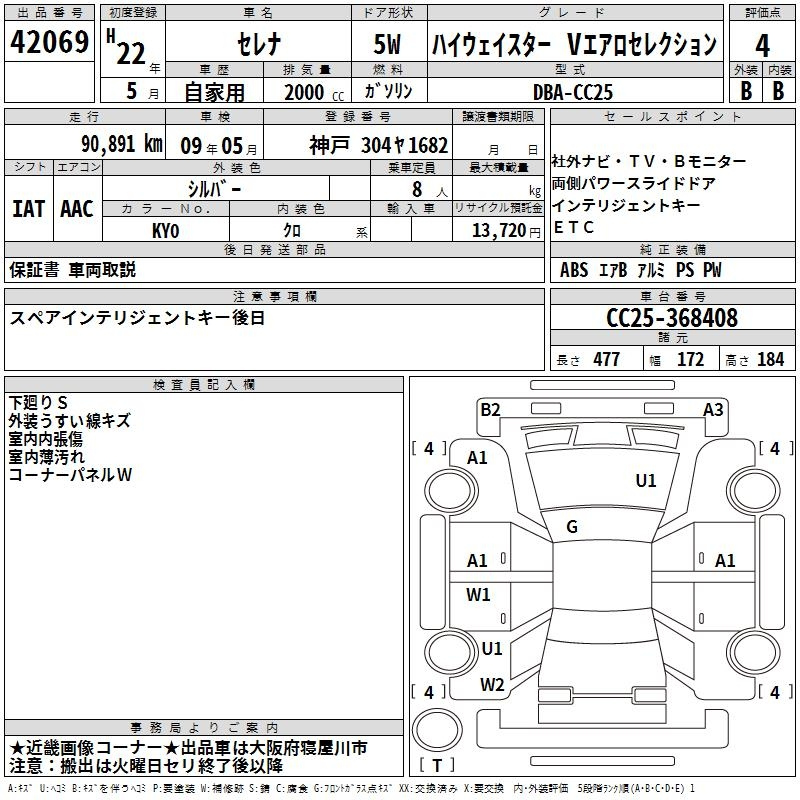800x800 pixels.
Task: Click the ABS エアB アルミ PS PW equipment line
Action: [x=640, y=270]
